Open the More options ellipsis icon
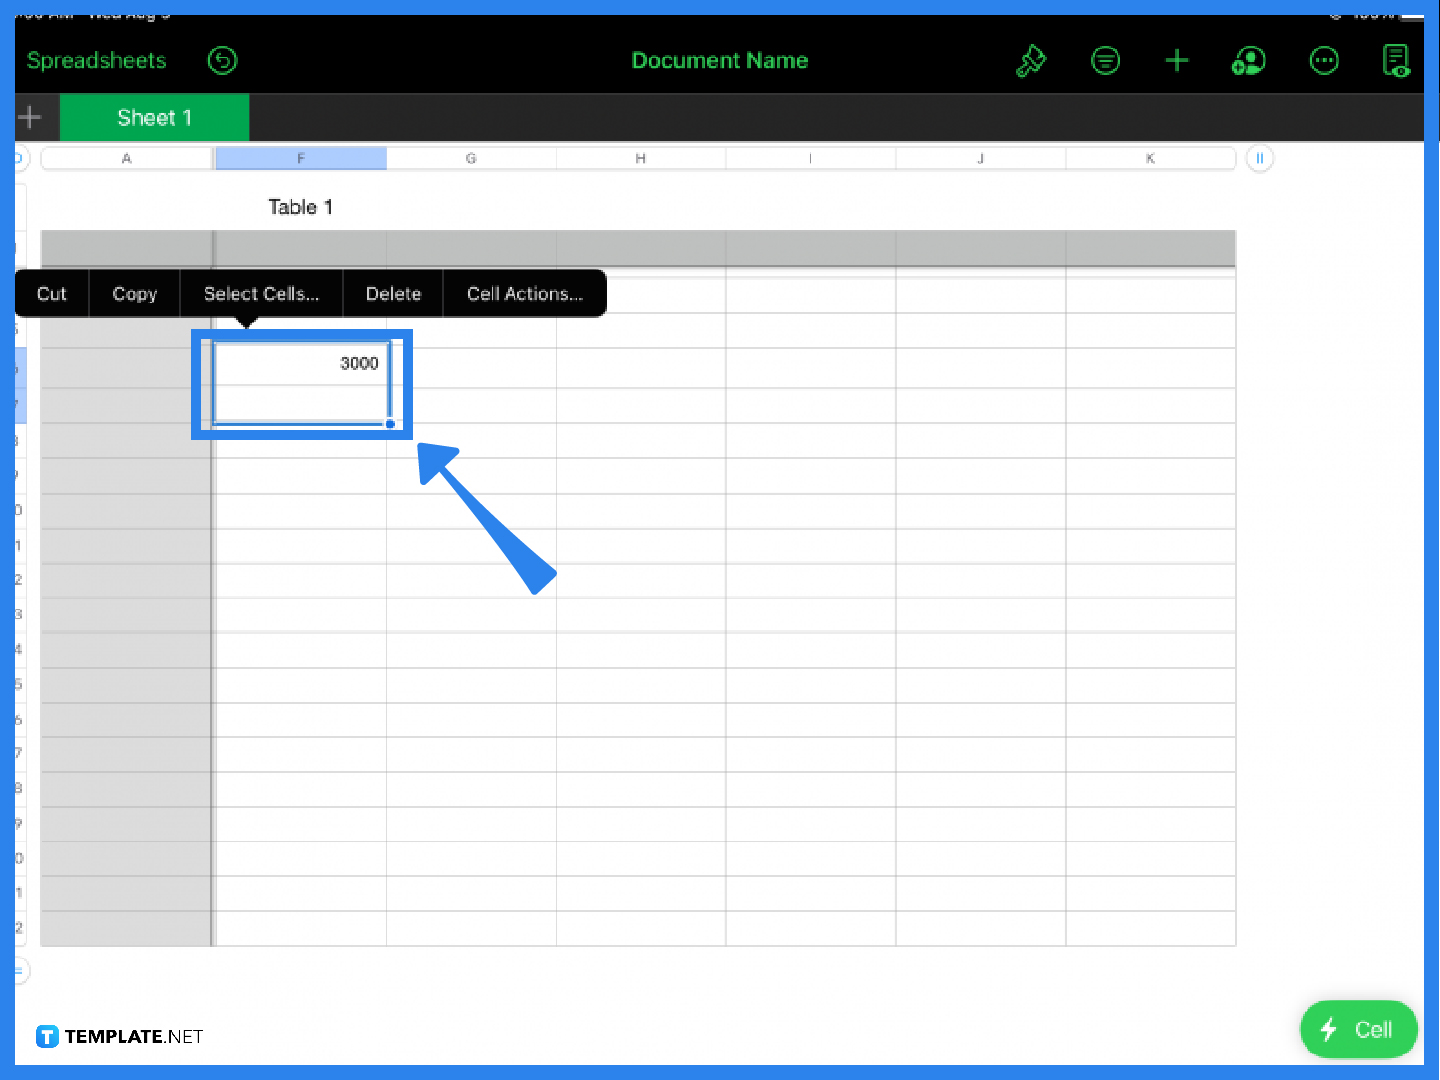This screenshot has width=1440, height=1080. point(1324,61)
